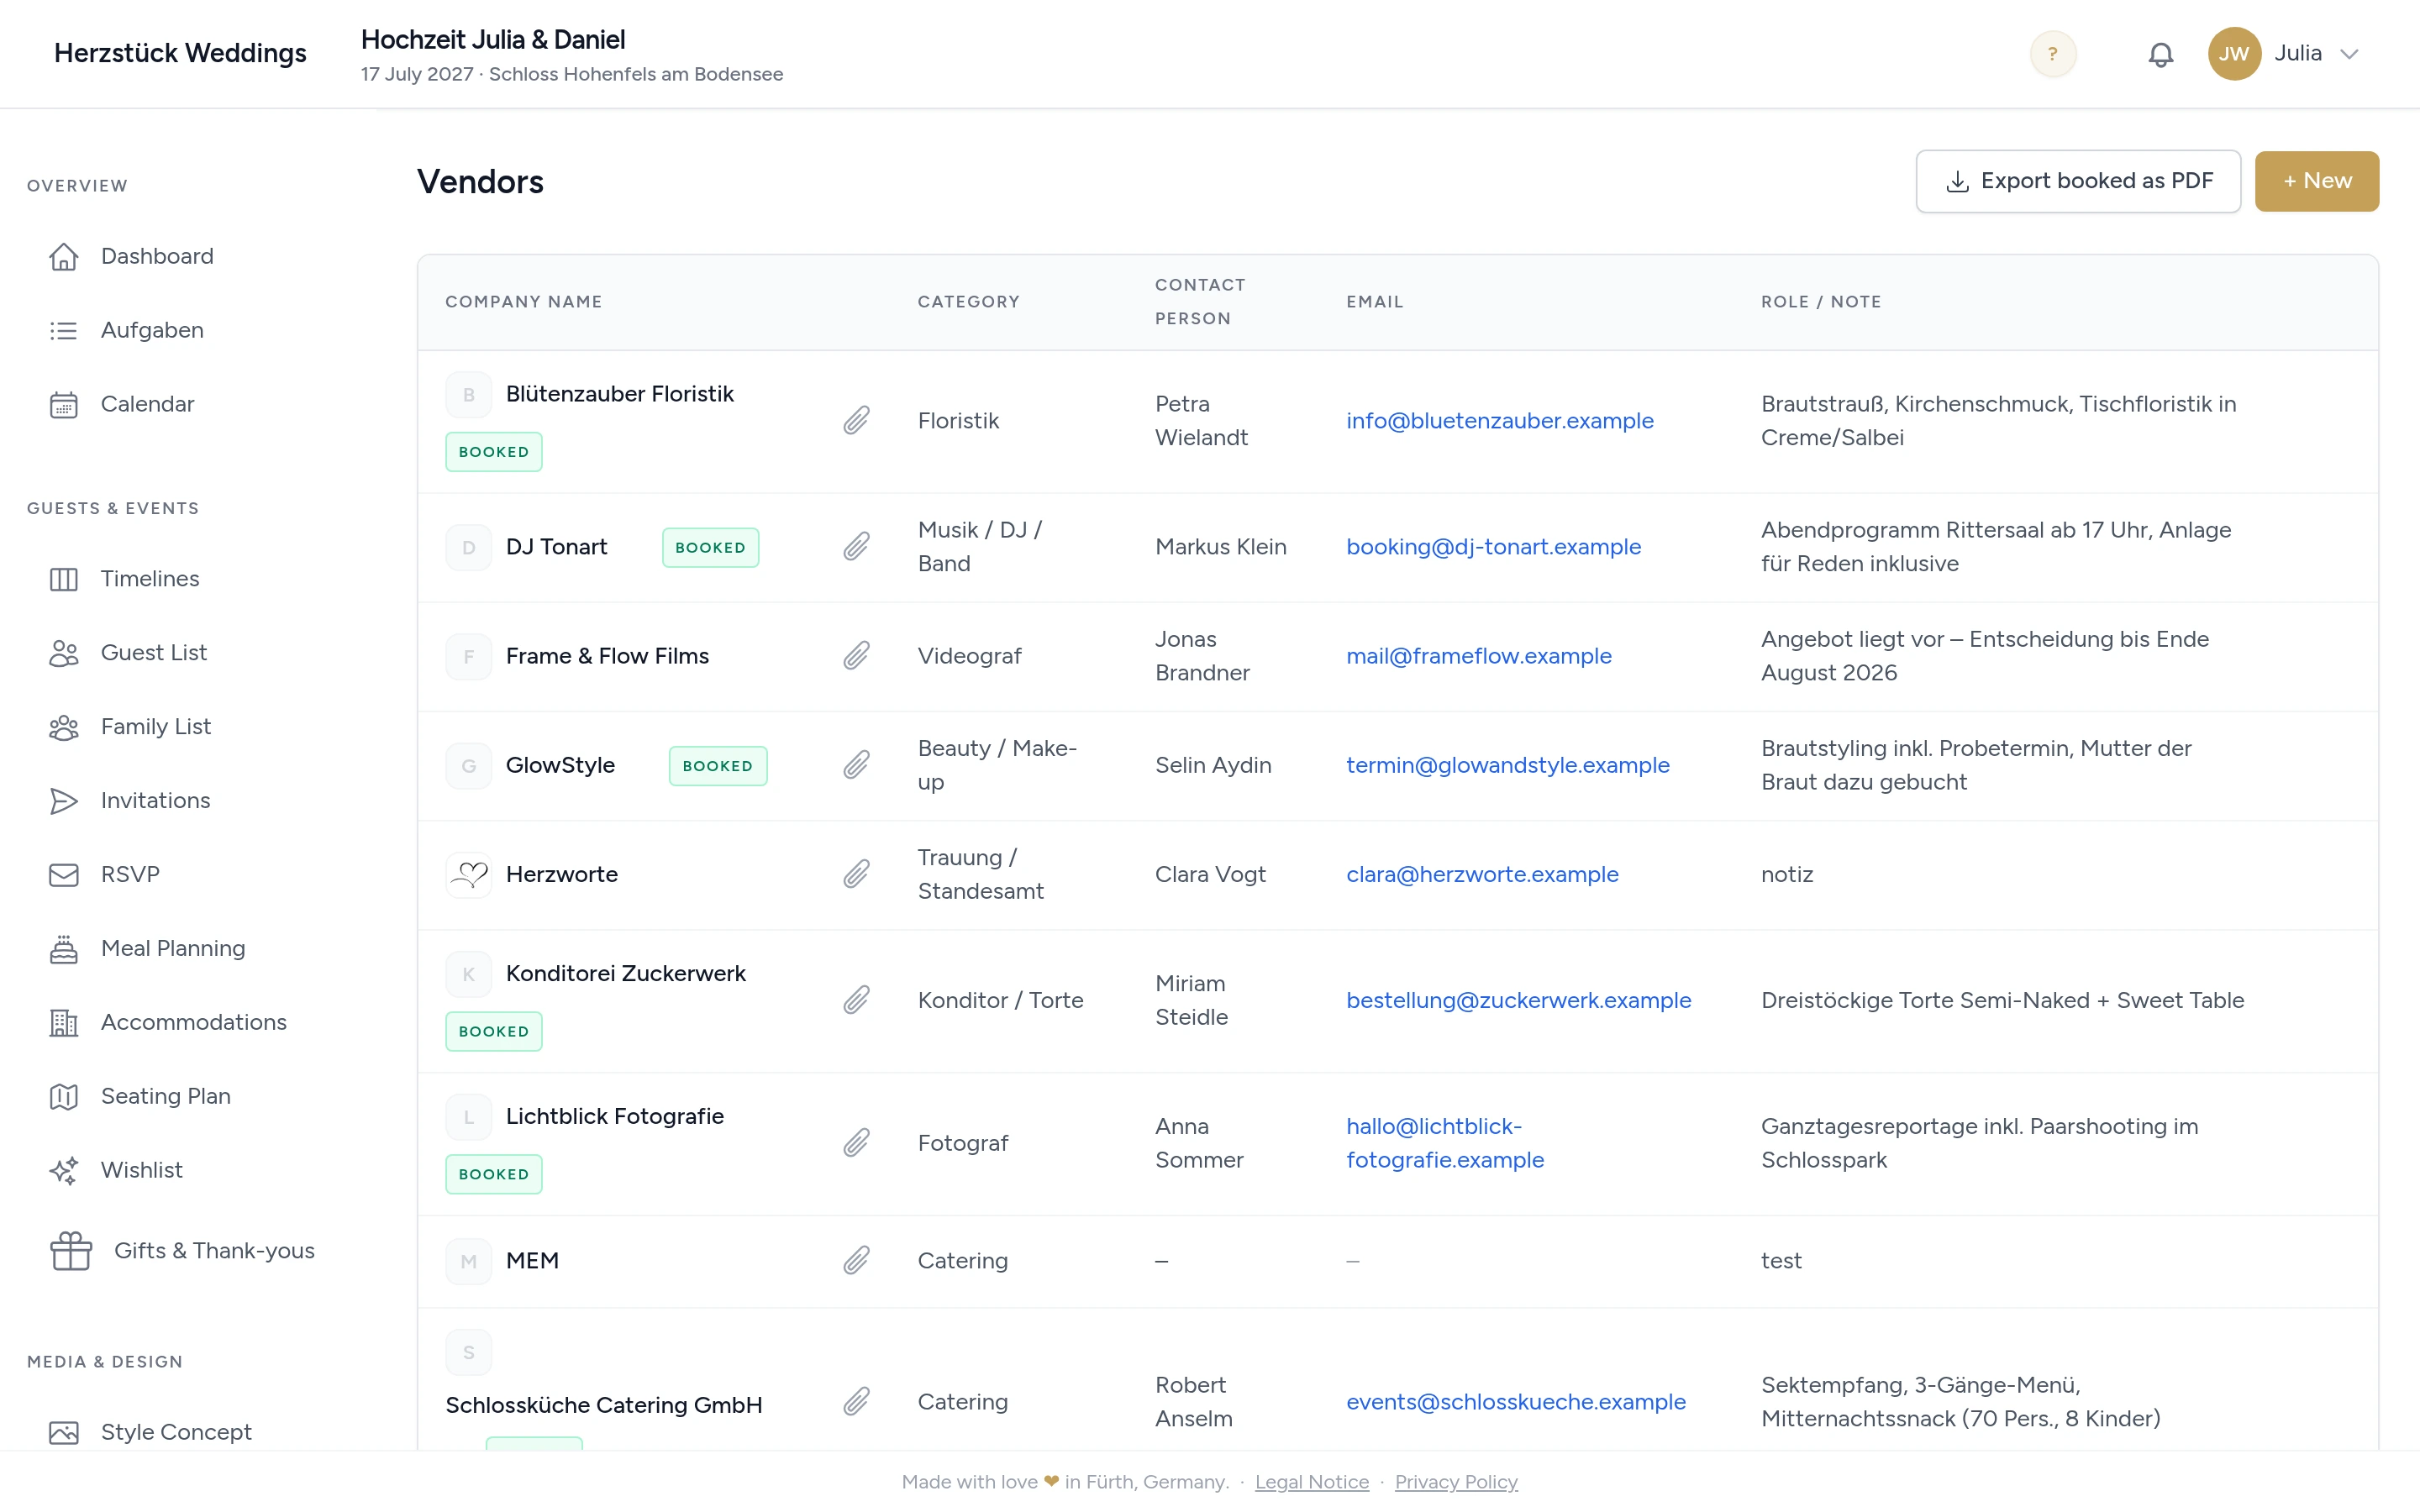
Task: Click the Invitations paper plane icon
Action: pyautogui.click(x=64, y=801)
